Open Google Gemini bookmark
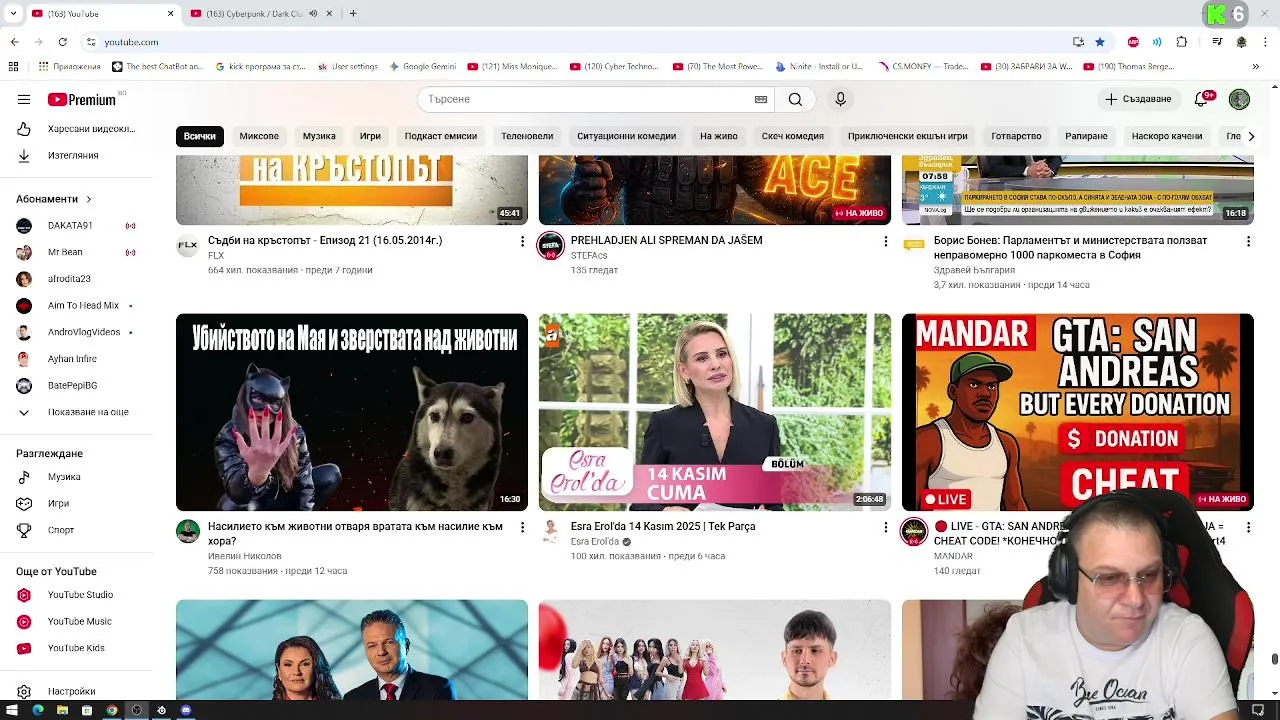The width and height of the screenshot is (1280, 720). click(x=423, y=67)
